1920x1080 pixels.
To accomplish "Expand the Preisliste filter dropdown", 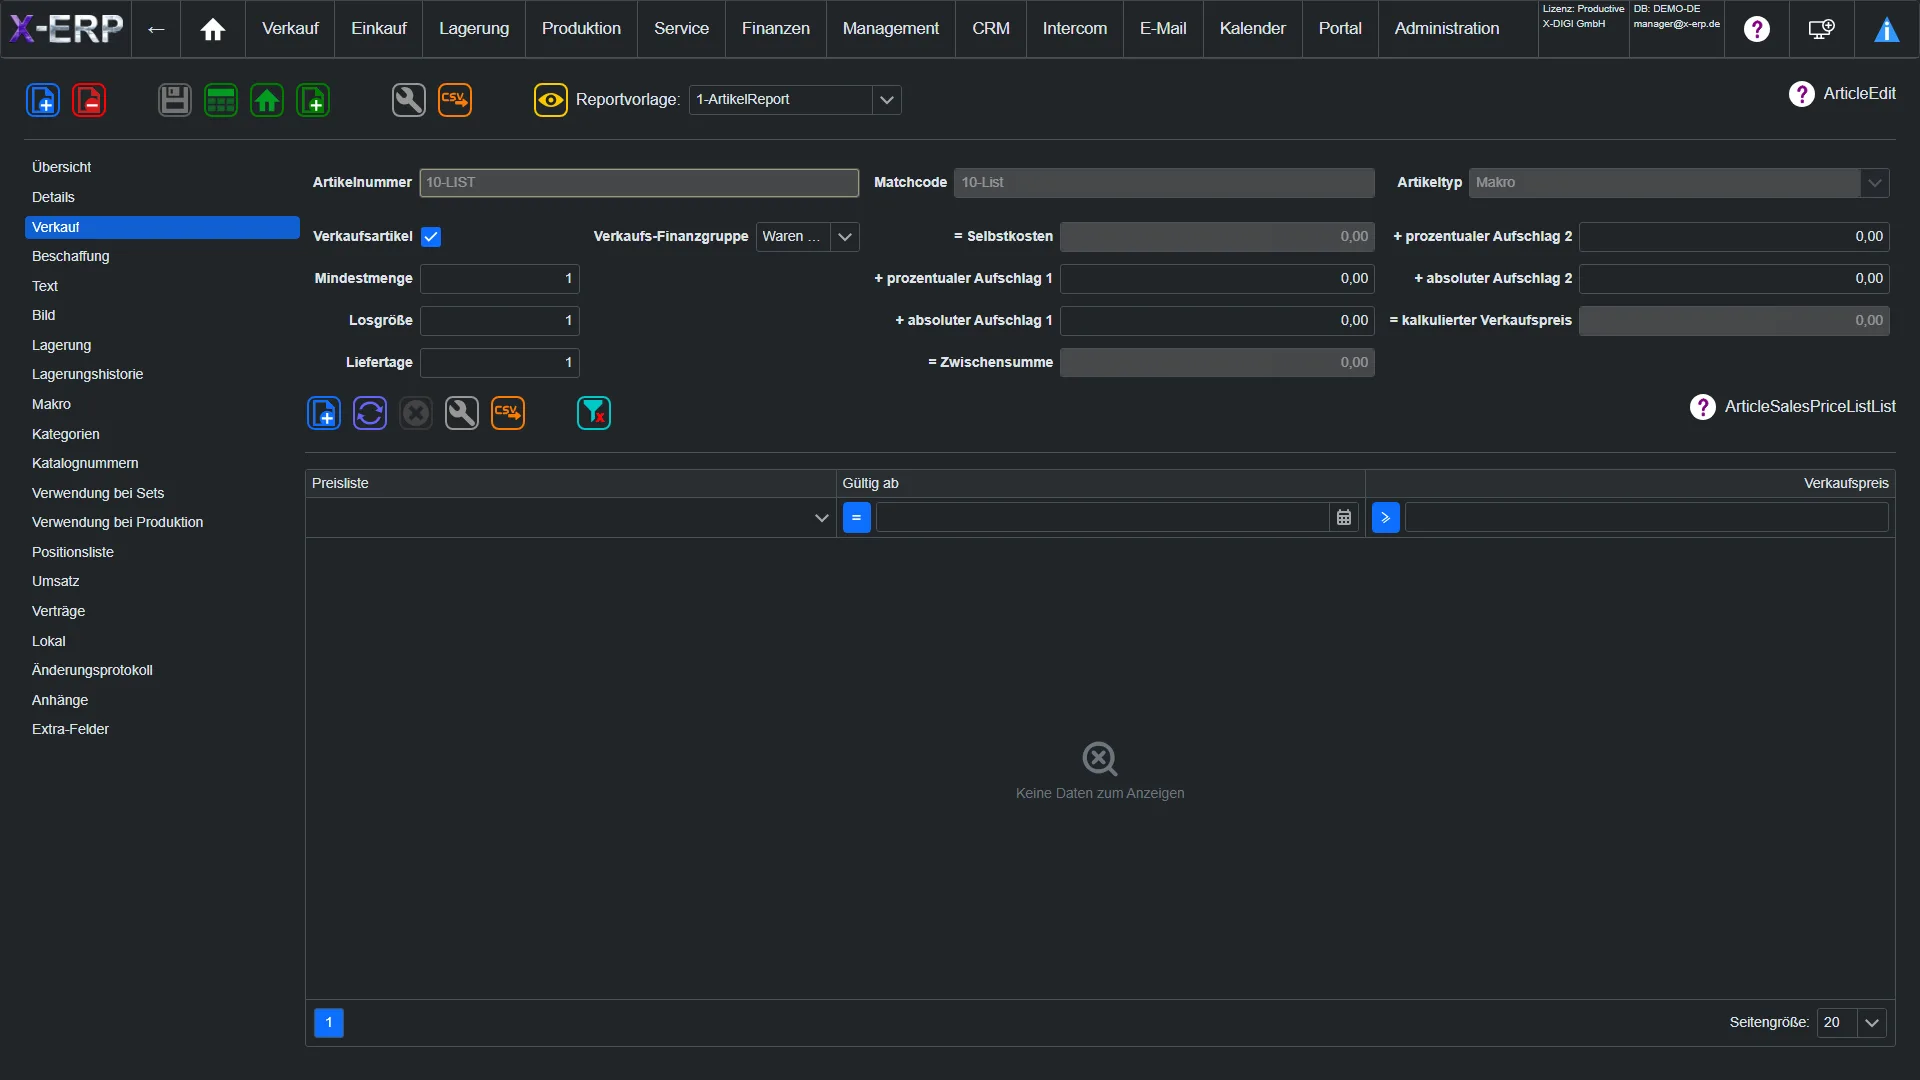I will pyautogui.click(x=822, y=518).
